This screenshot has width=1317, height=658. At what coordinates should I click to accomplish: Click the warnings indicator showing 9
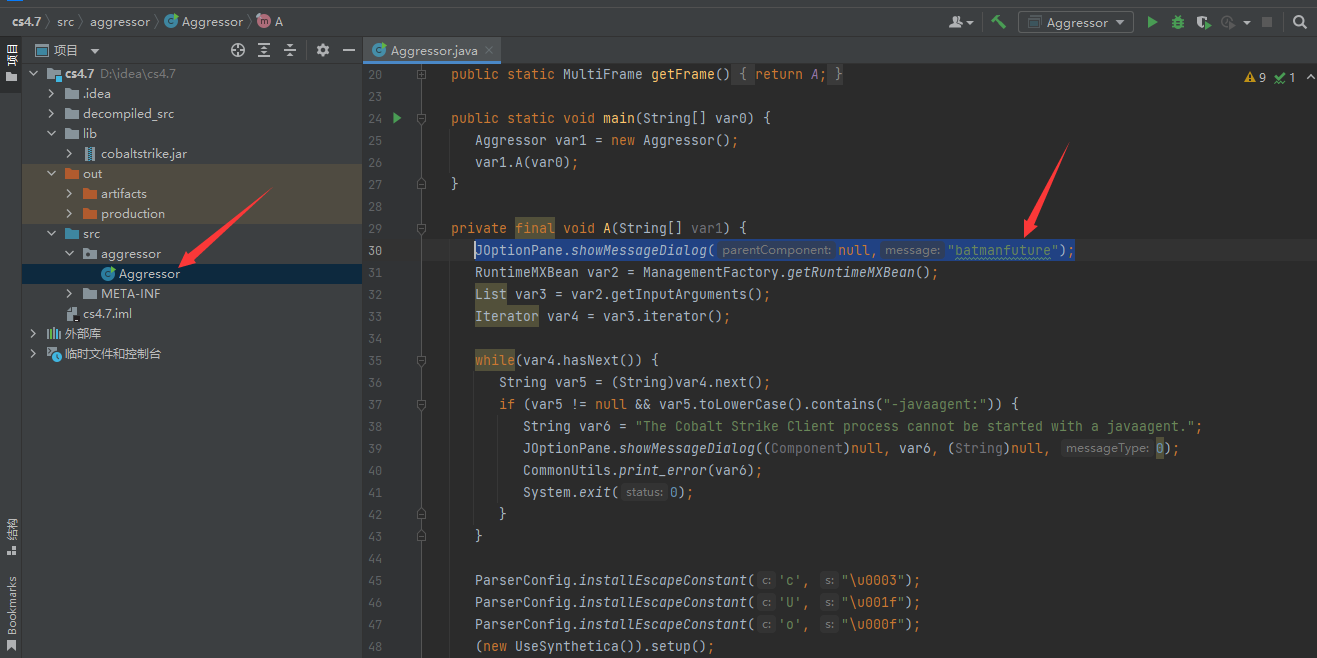tap(1255, 77)
